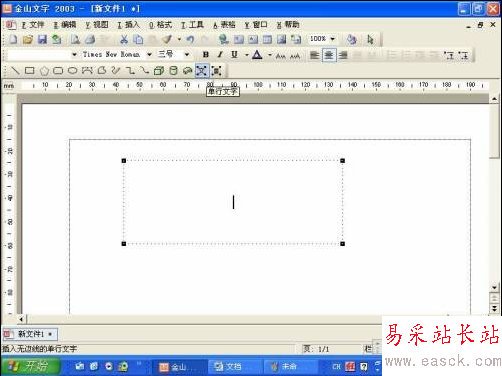Select the ellipse drawing tool
This screenshot has height=376, width=502.
coord(73,70)
